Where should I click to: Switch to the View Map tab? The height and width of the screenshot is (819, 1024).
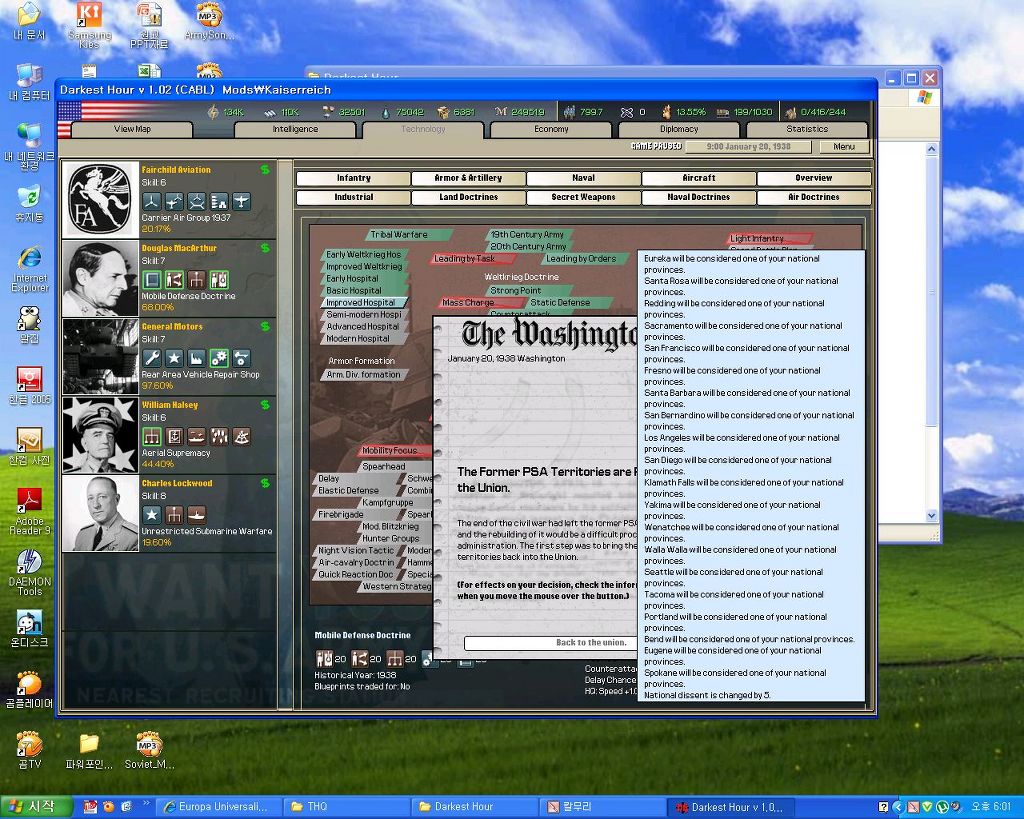click(x=132, y=129)
